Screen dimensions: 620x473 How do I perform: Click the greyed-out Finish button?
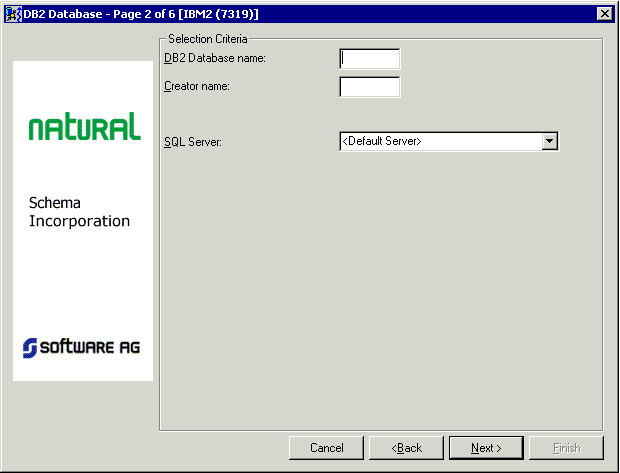[x=566, y=448]
